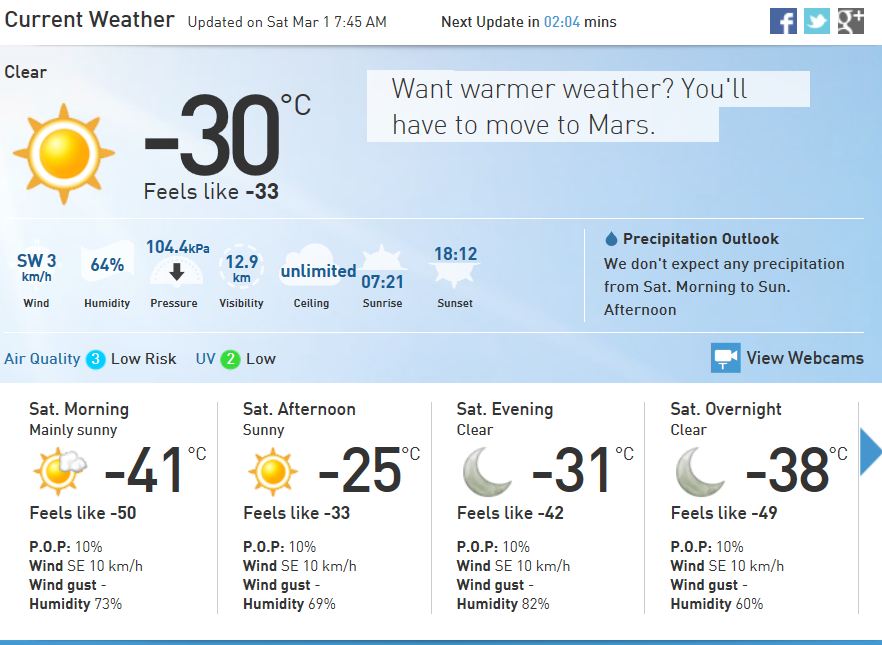882x645 pixels.
Task: Click the large sun weather icon
Action: [63, 154]
